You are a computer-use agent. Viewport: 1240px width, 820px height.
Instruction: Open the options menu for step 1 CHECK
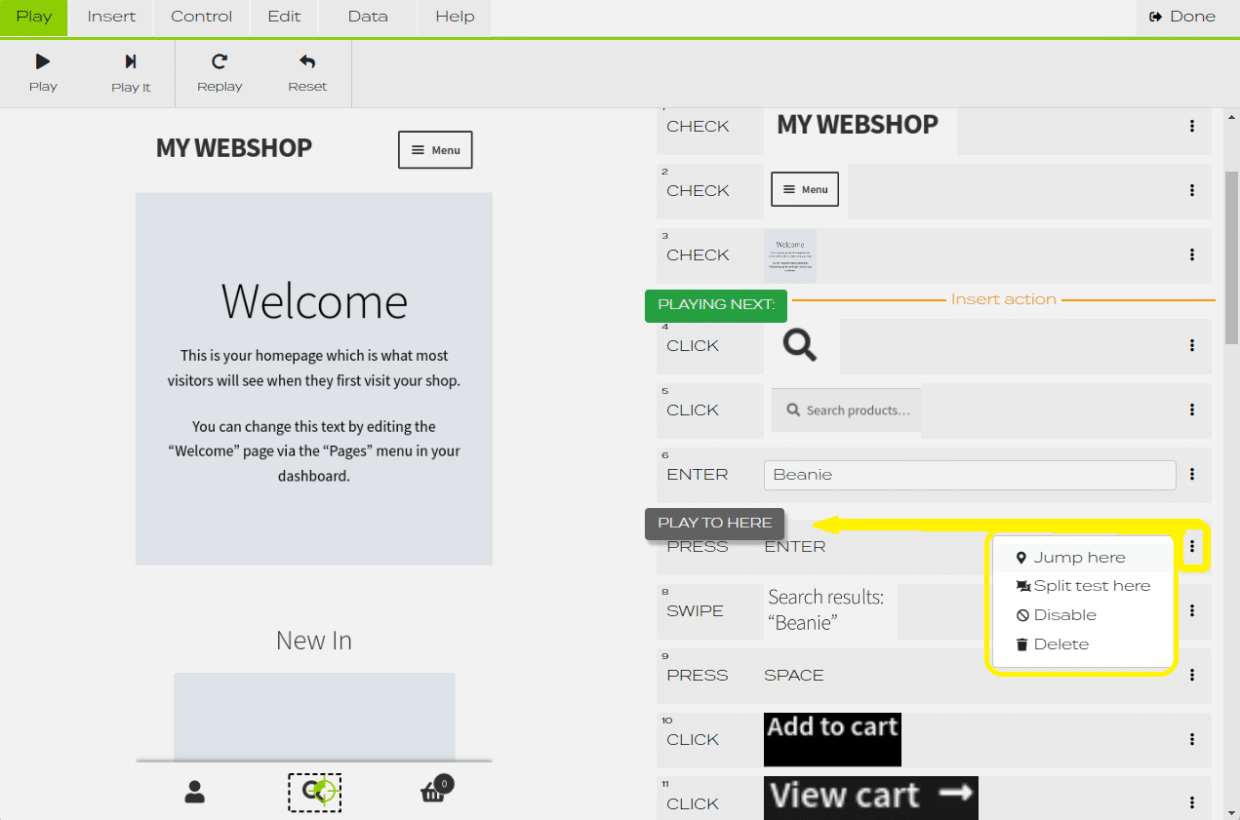tap(1192, 126)
